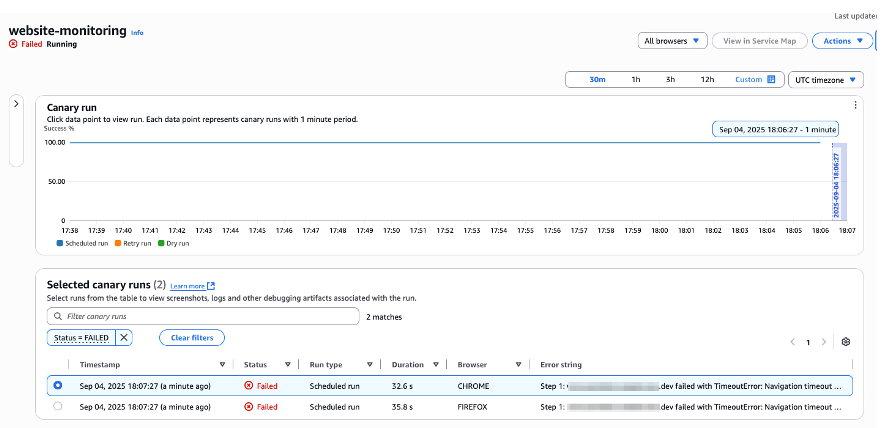The width and height of the screenshot is (882, 428).
Task: Go to the previous page arrow
Action: point(791,342)
